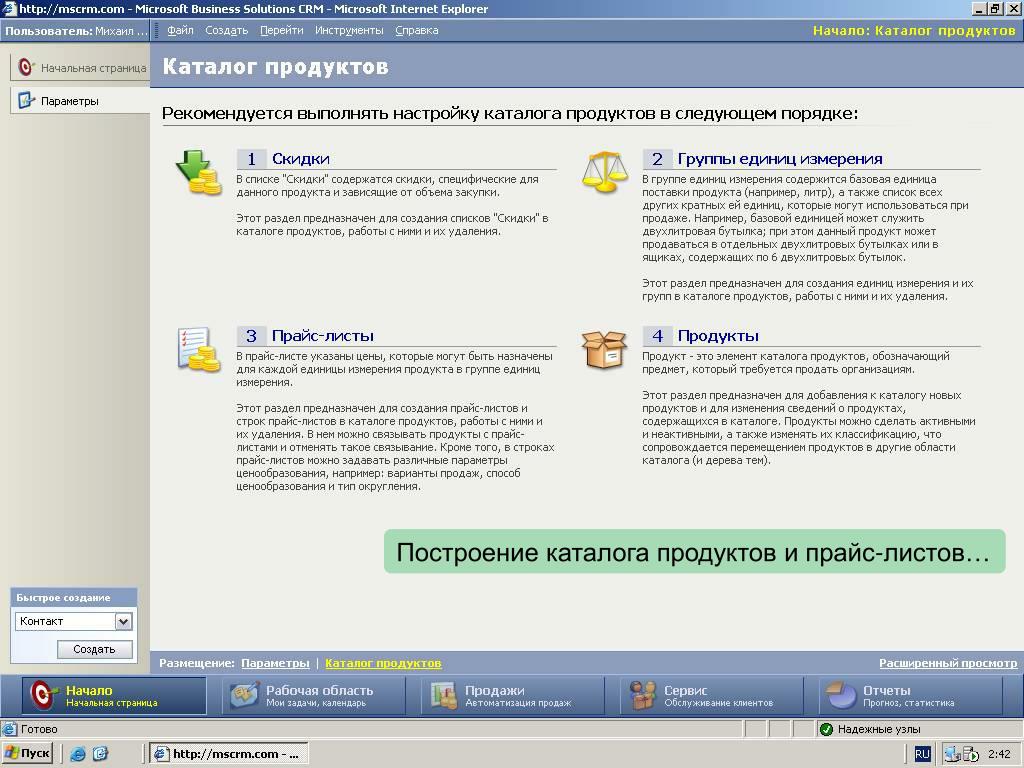Click the Параметры breadcrumb link
This screenshot has height=768, width=1024.
[x=275, y=663]
